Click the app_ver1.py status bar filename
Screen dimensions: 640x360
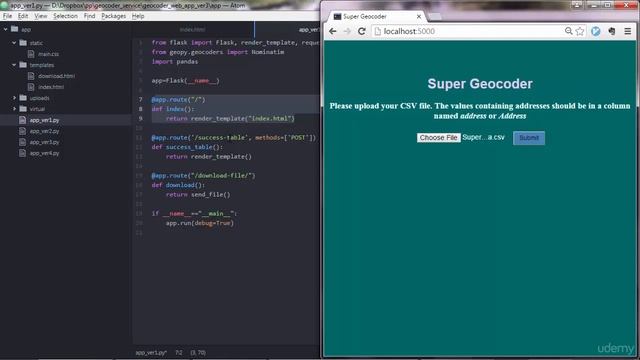click(x=151, y=353)
